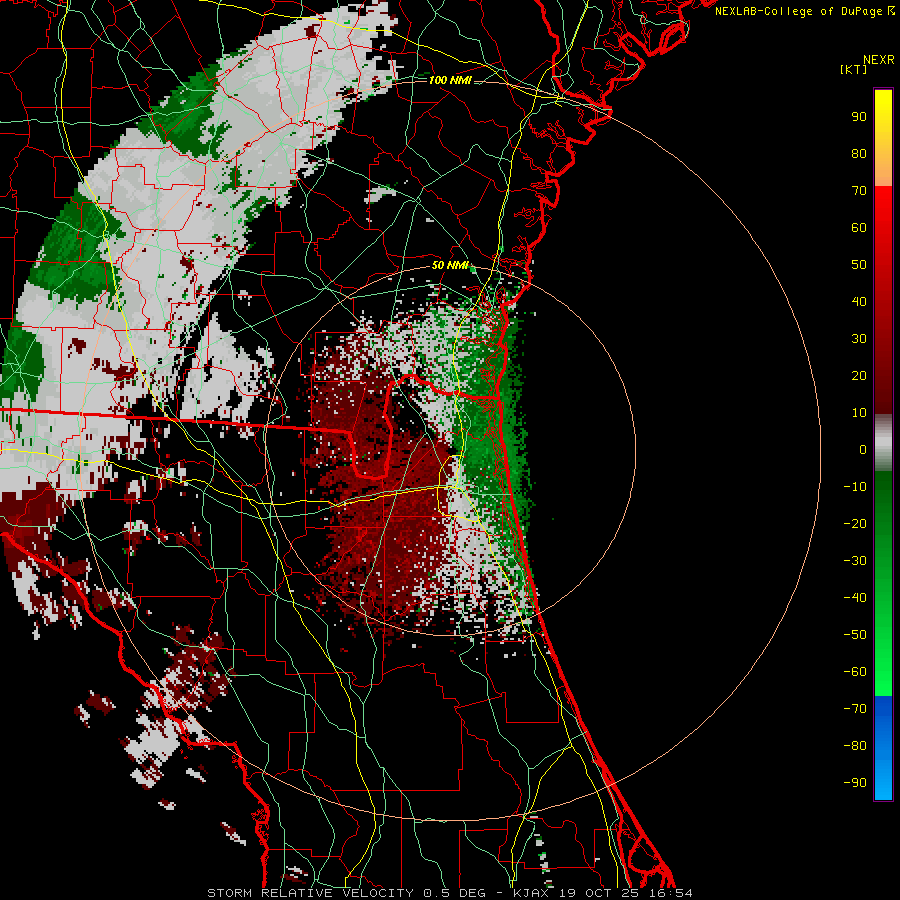
Task: Click the -20 value on the color scale
Action: coord(855,523)
